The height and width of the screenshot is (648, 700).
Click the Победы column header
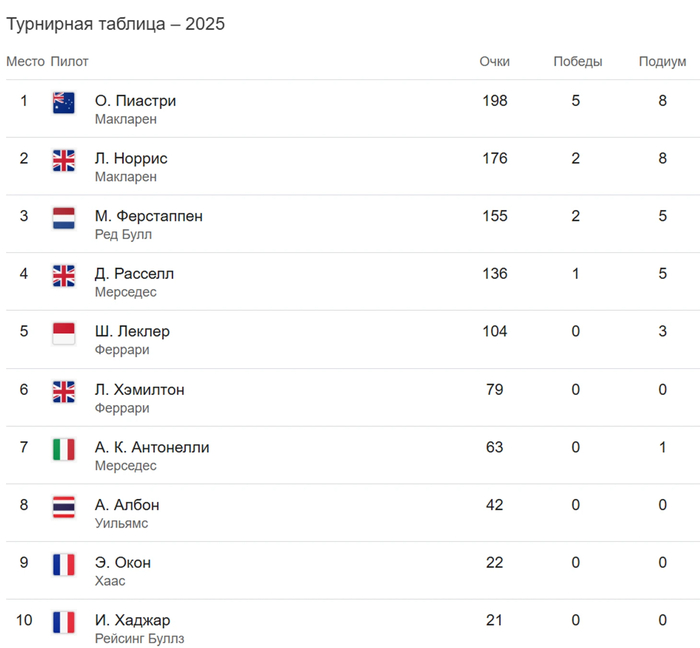point(578,62)
